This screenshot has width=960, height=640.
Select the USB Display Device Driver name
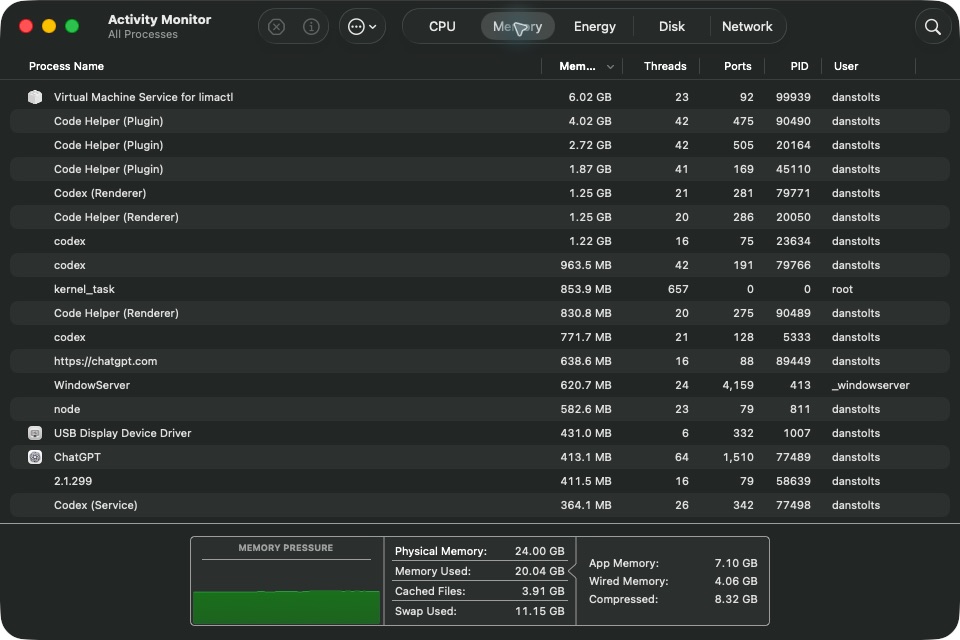(122, 433)
